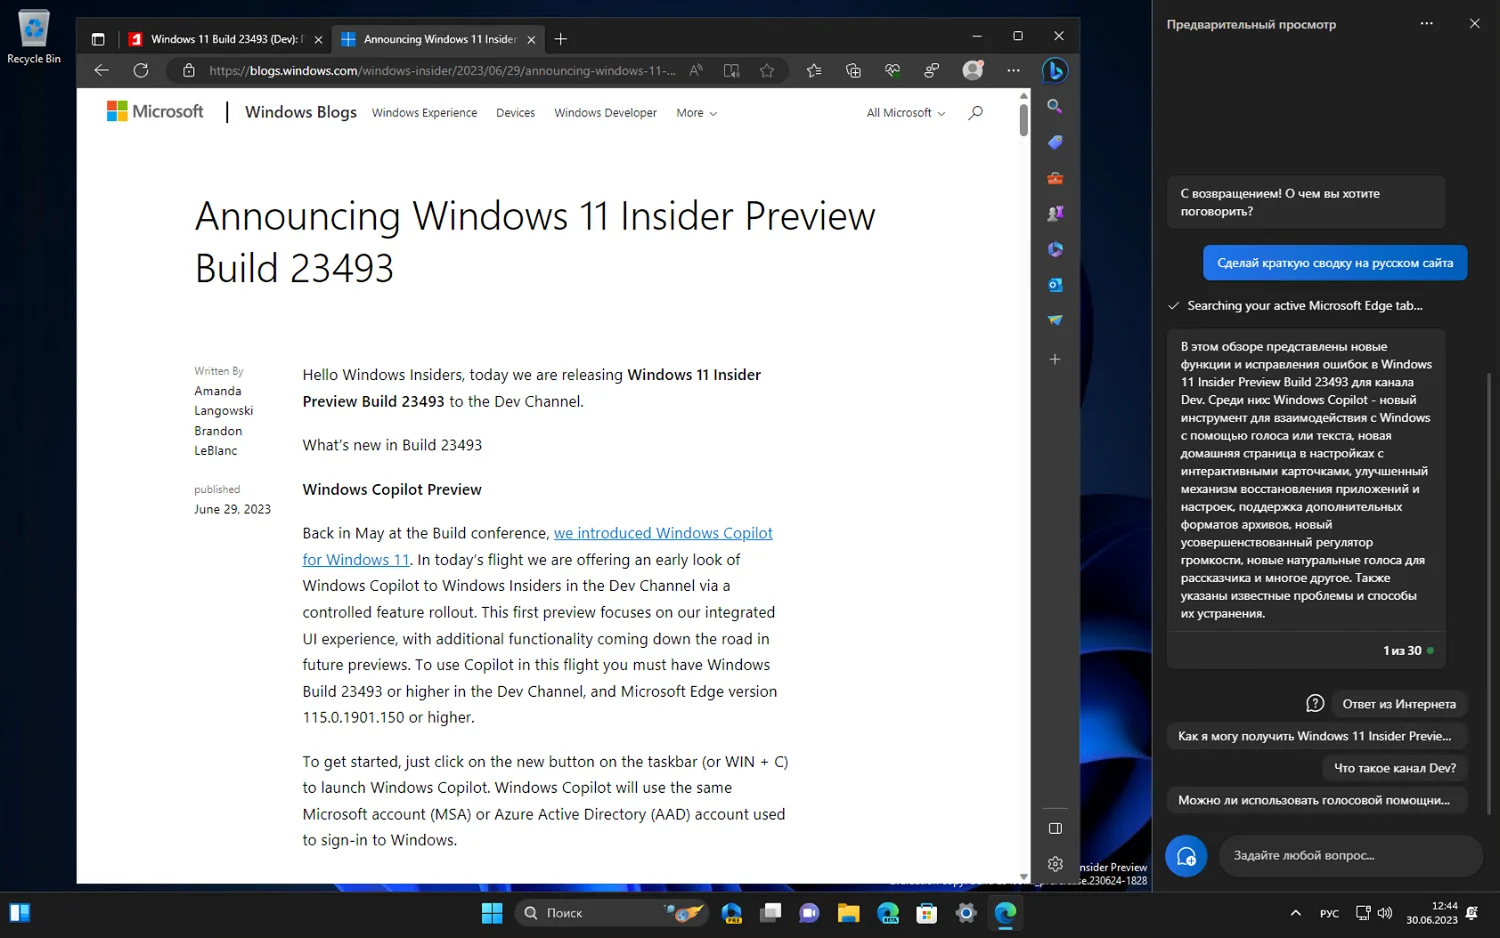The image size is (1500, 938).
Task: Open the Favorites list toolbar button
Action: [x=814, y=70]
